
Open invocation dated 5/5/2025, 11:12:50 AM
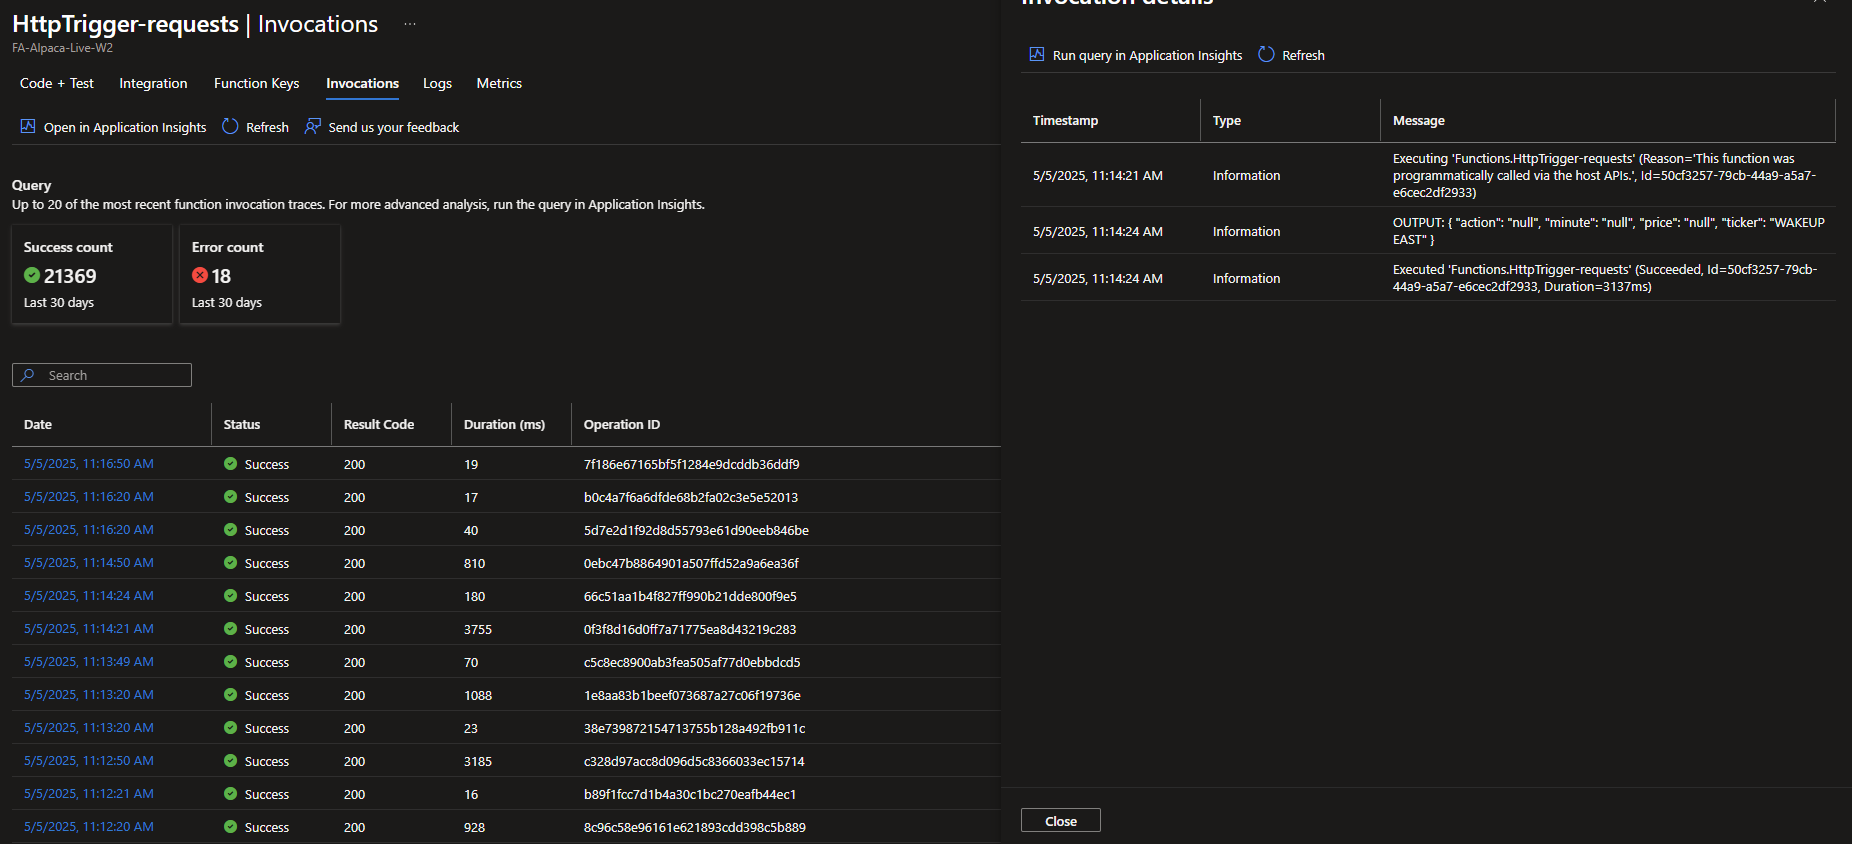click(89, 761)
